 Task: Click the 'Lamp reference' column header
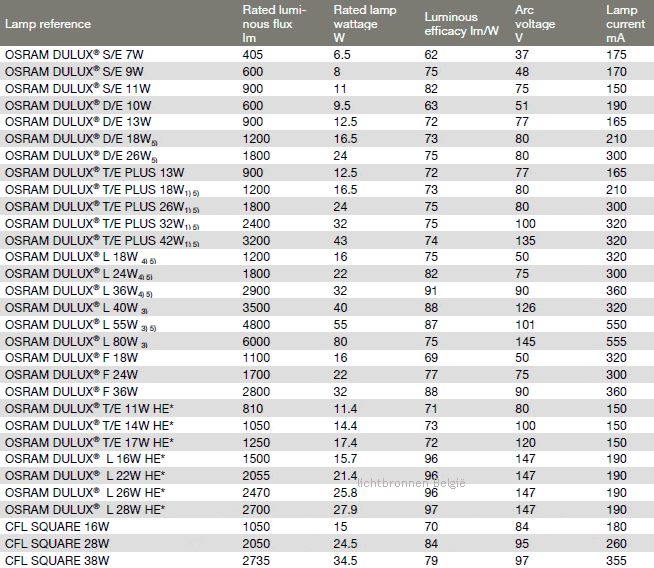tap(48, 24)
